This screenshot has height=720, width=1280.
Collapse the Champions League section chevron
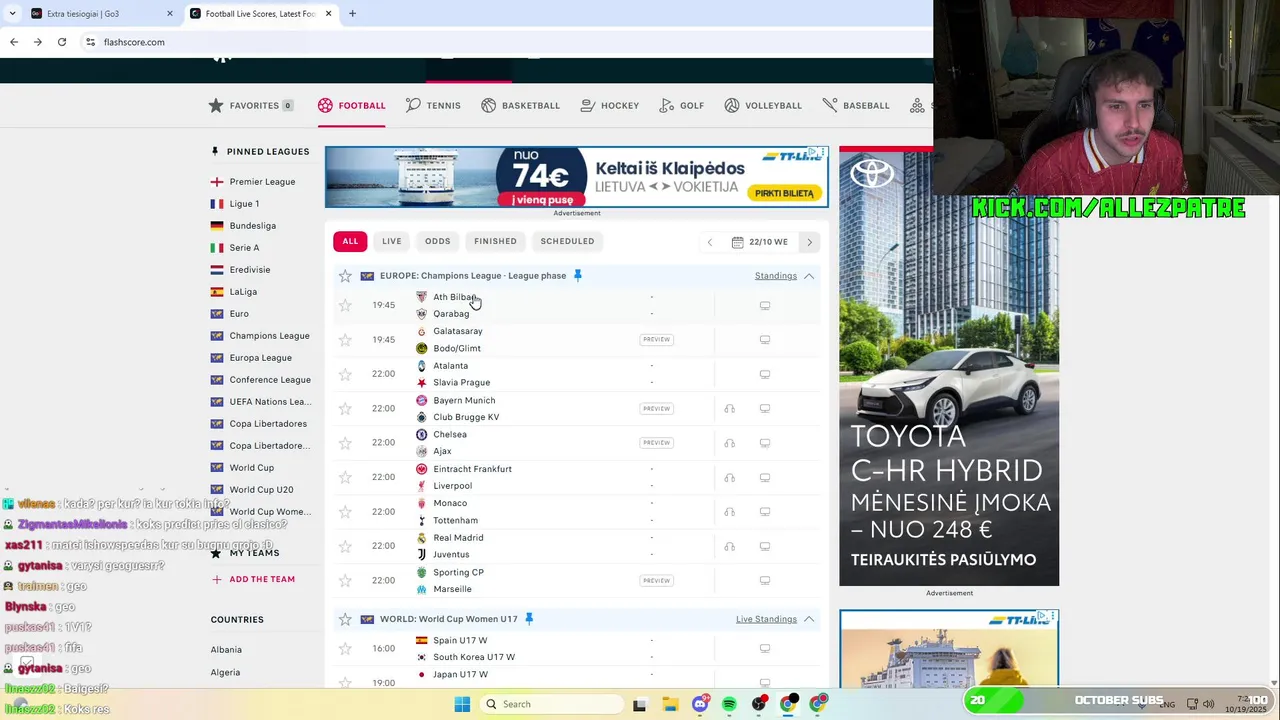tap(809, 276)
